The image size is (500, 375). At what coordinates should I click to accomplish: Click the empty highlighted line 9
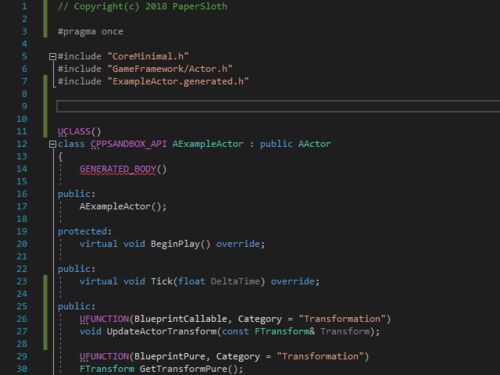coord(278,106)
